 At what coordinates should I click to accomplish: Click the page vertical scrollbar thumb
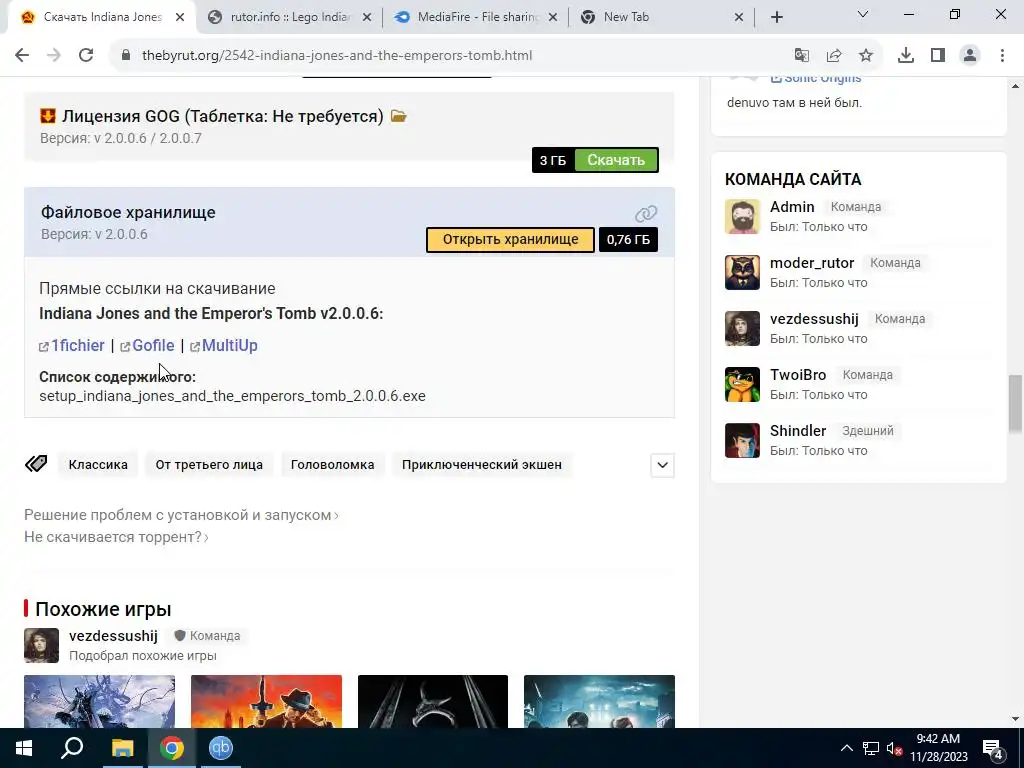pyautogui.click(x=1015, y=403)
